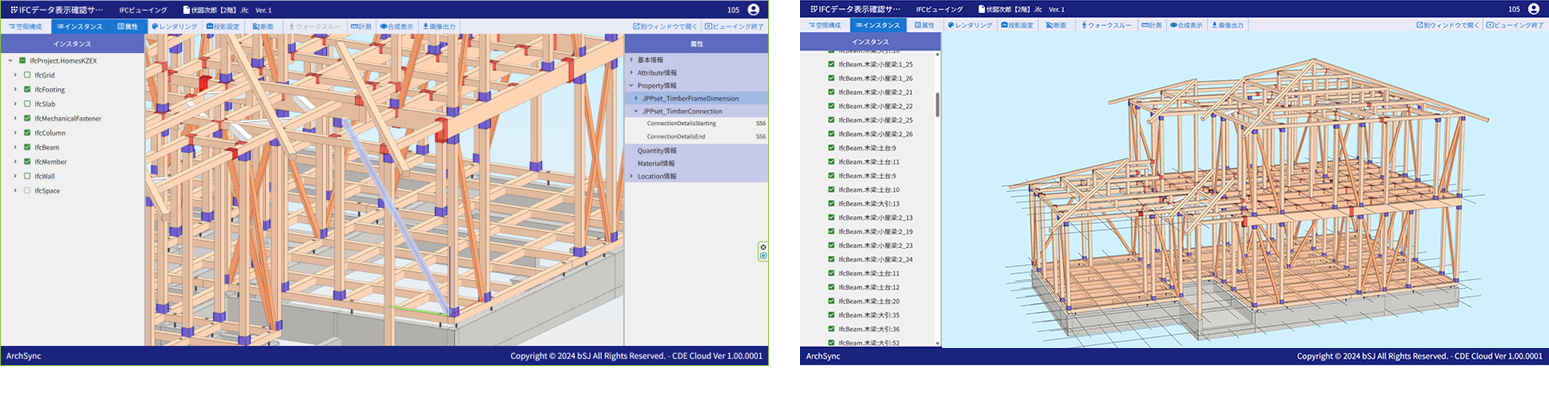Select the 計測 measure tool in right viewer
This screenshot has width=1549, height=414.
coord(1154,25)
